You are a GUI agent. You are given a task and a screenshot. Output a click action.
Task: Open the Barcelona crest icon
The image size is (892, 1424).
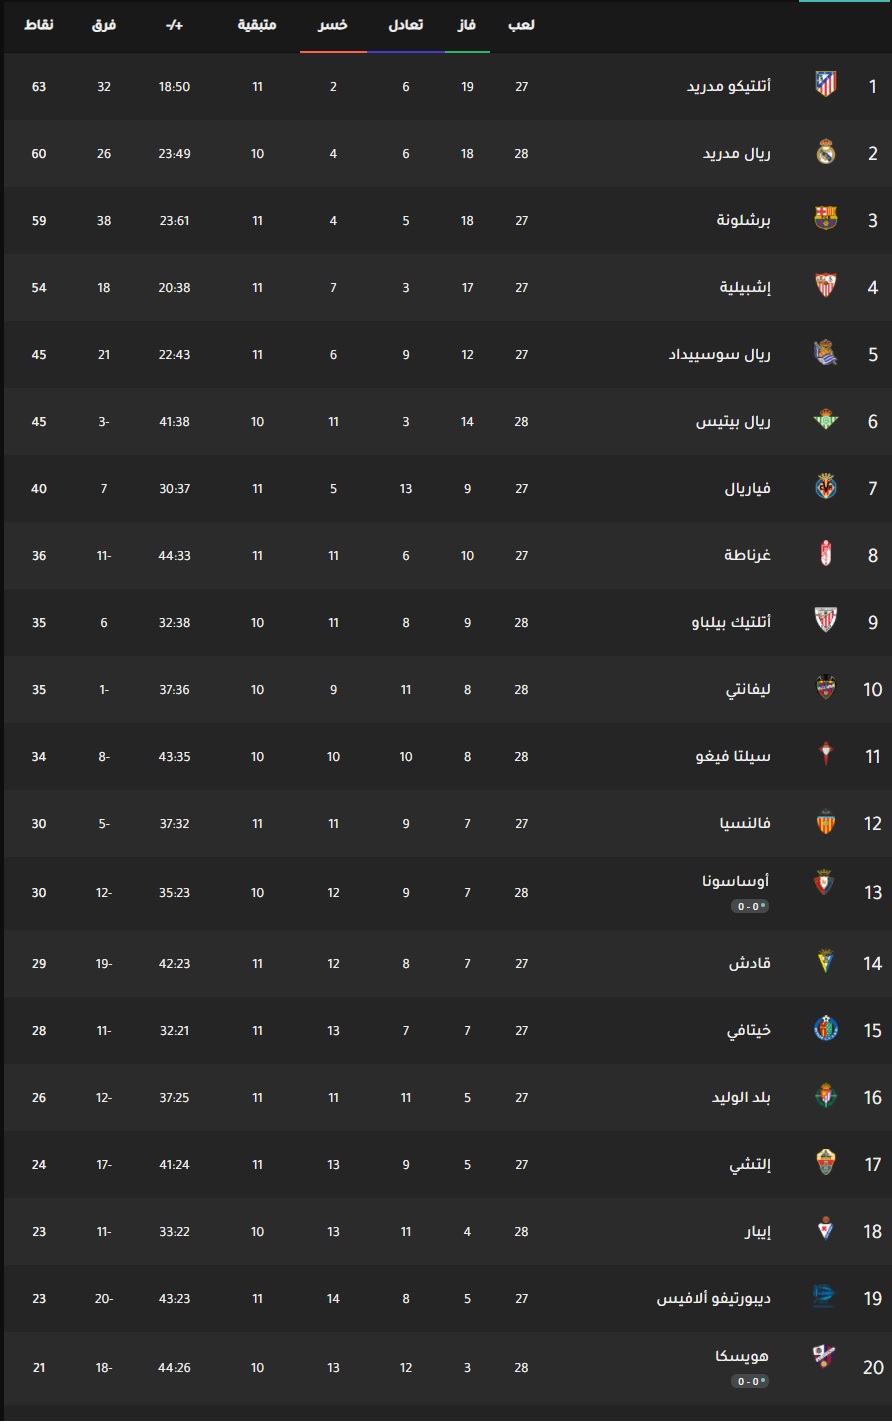(825, 220)
